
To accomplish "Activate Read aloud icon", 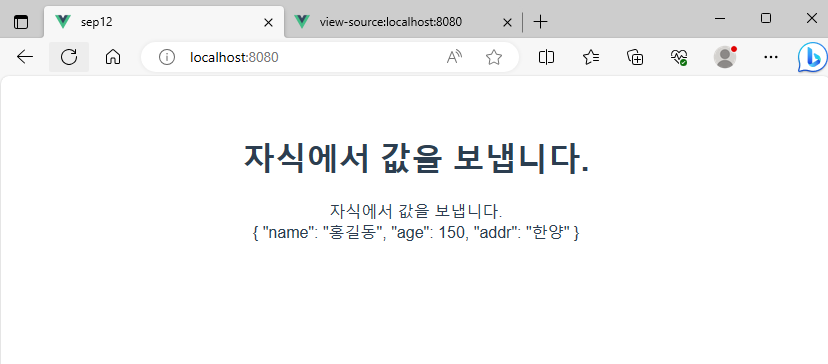I will click(x=454, y=57).
